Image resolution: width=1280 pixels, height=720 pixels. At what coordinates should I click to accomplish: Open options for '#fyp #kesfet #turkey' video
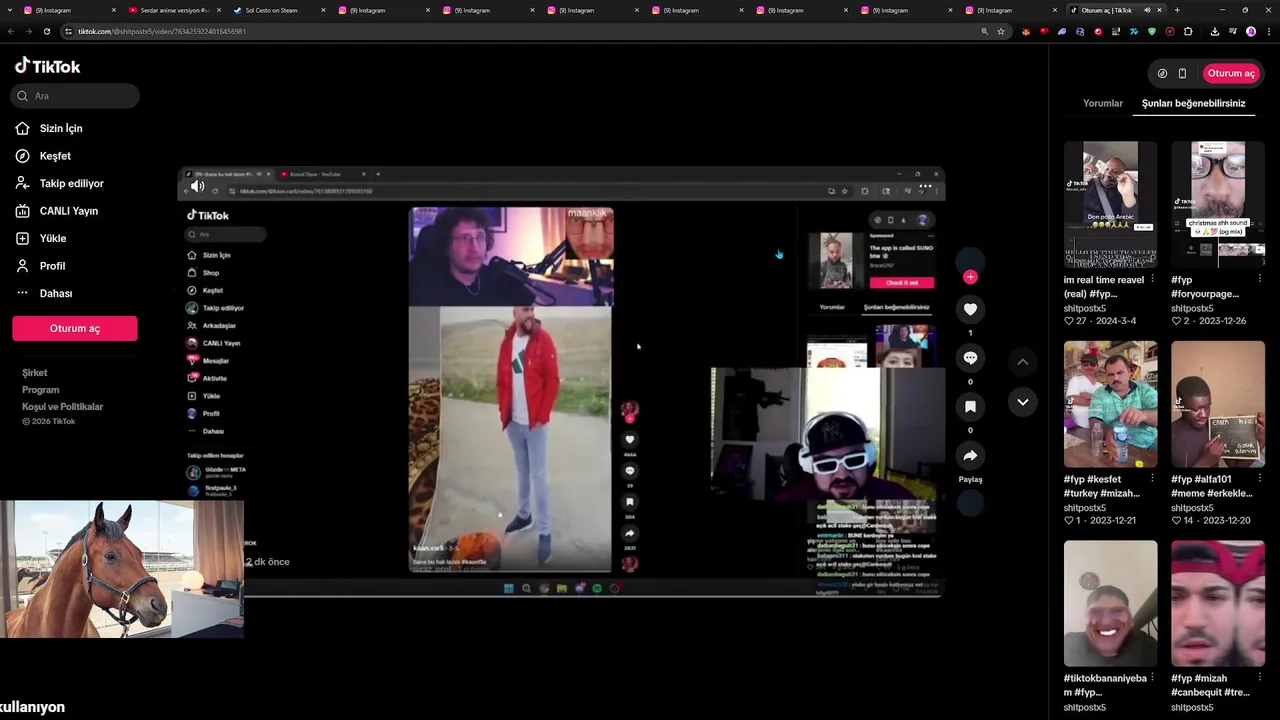[1152, 479]
